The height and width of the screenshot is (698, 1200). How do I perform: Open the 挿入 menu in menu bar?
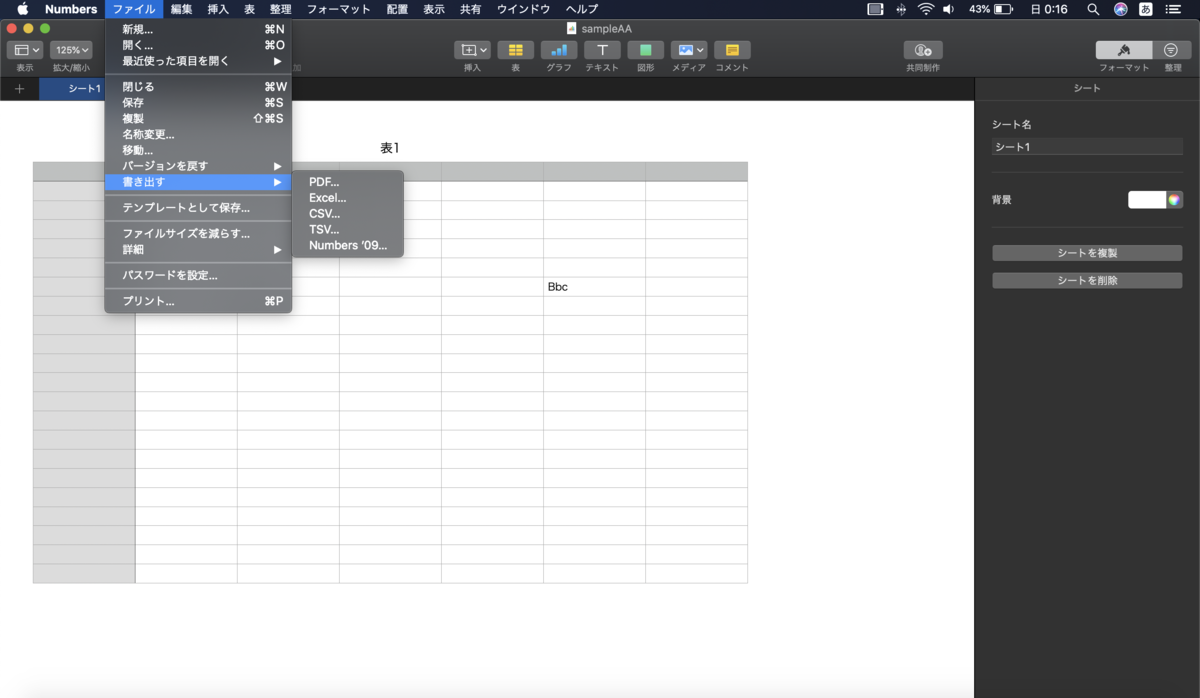point(217,9)
